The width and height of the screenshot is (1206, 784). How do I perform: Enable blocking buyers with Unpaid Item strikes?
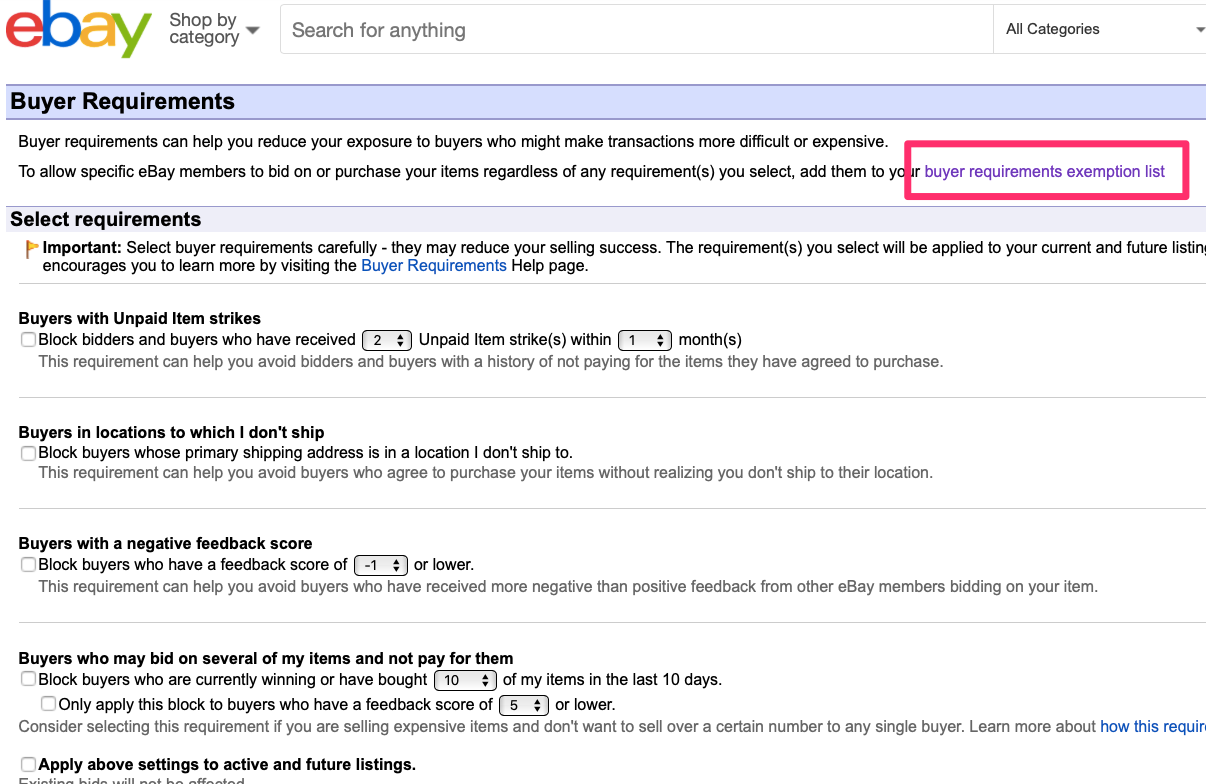coord(28,340)
